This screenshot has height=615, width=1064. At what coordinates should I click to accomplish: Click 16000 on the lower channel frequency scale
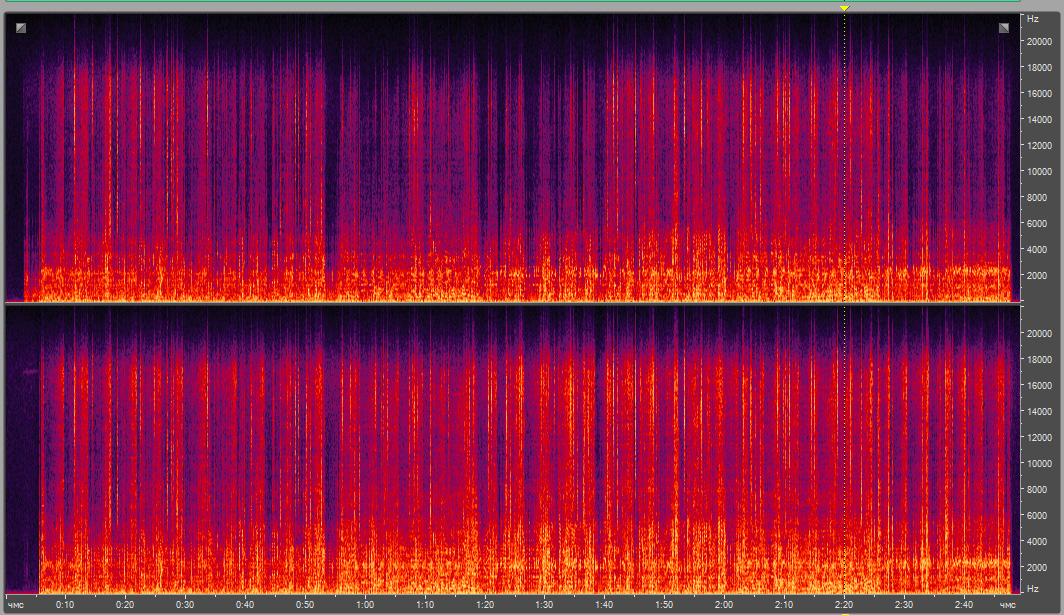(1039, 385)
